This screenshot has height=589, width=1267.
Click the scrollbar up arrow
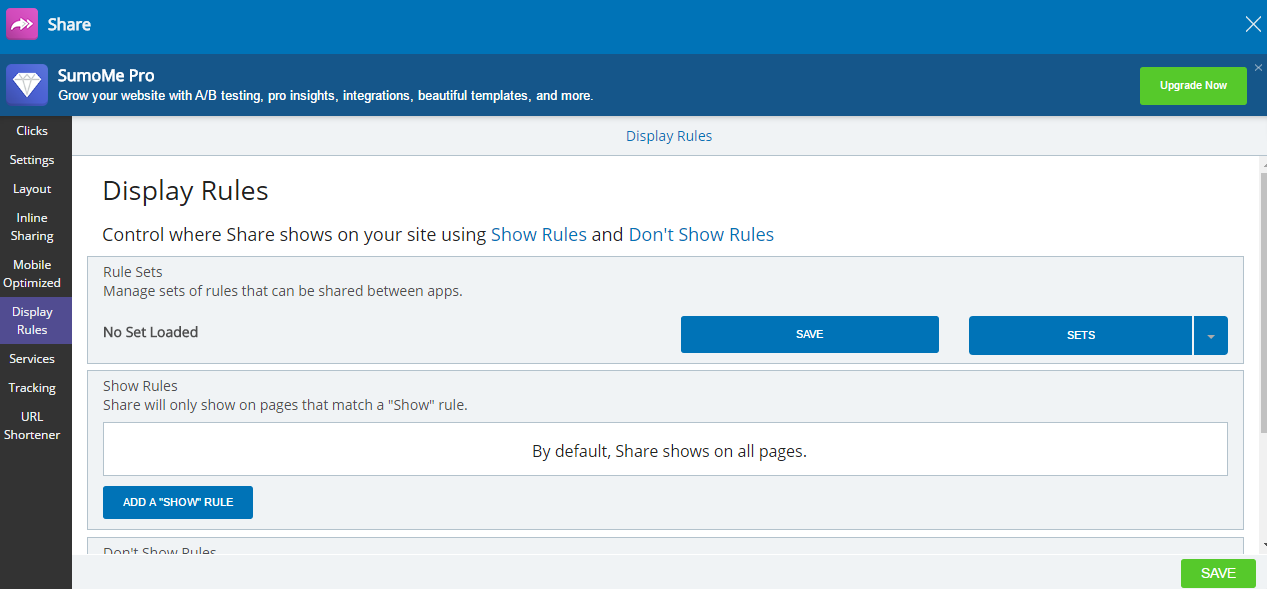coord(1262,163)
